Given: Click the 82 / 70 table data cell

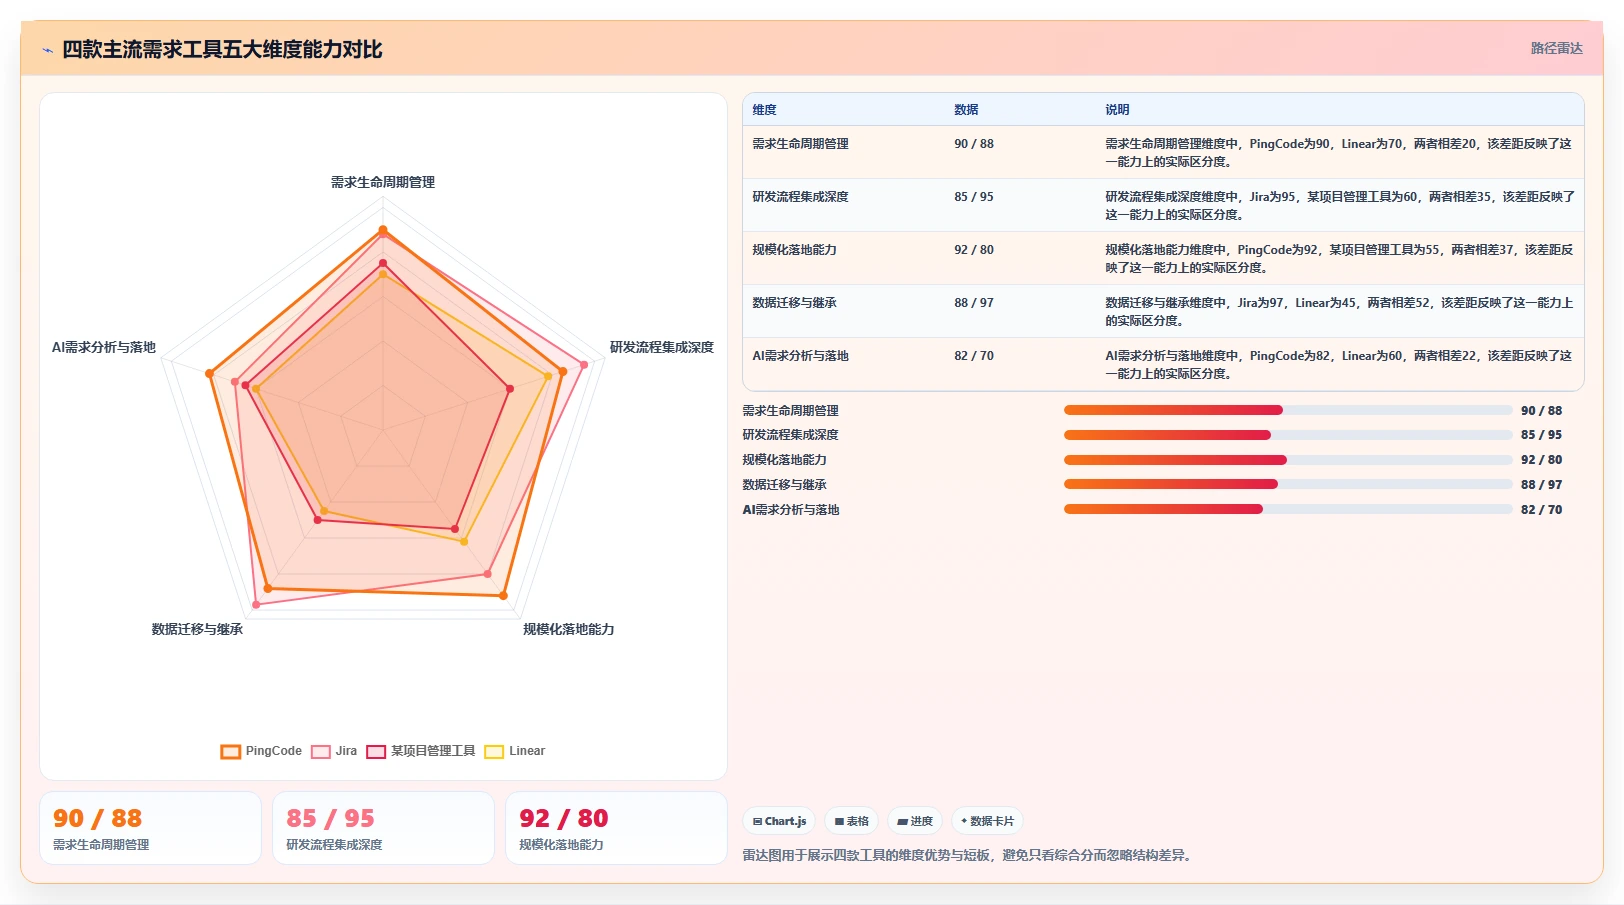Looking at the screenshot, I should point(974,356).
